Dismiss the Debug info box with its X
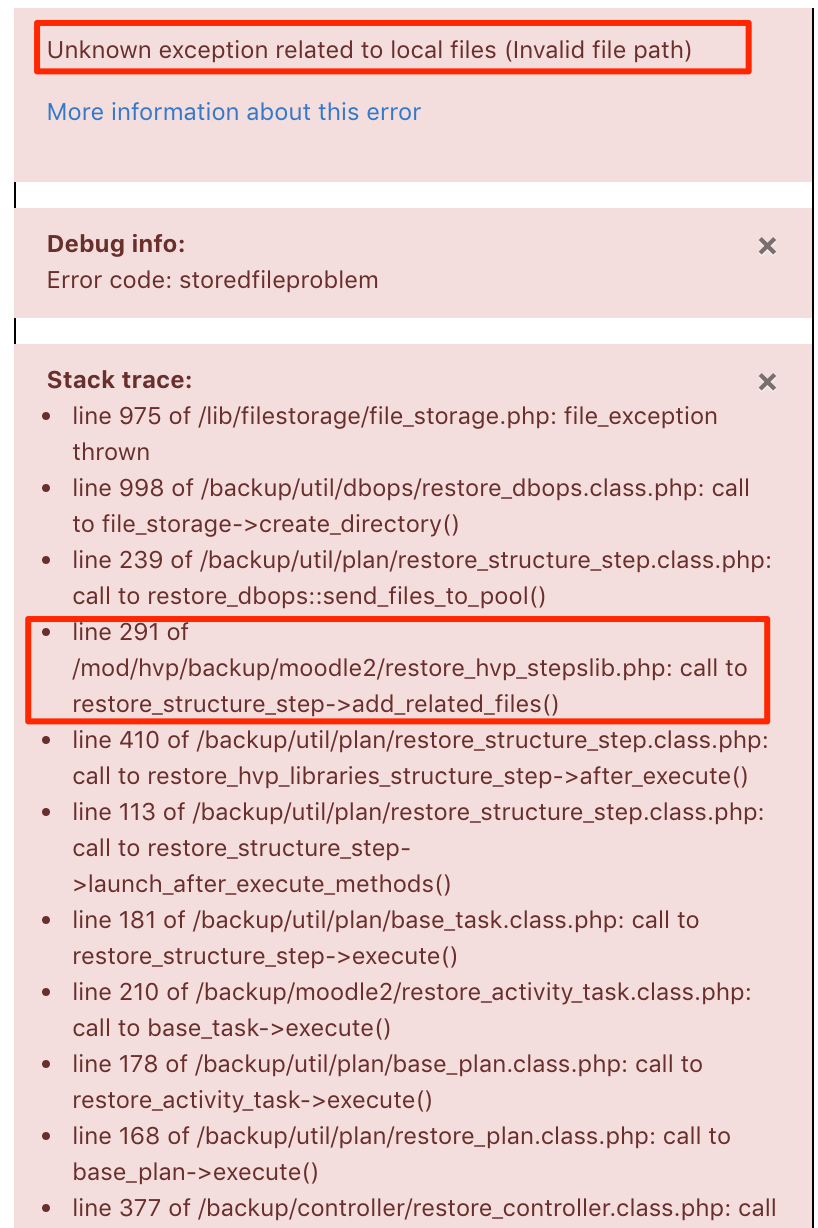This screenshot has height=1228, width=818. (767, 246)
